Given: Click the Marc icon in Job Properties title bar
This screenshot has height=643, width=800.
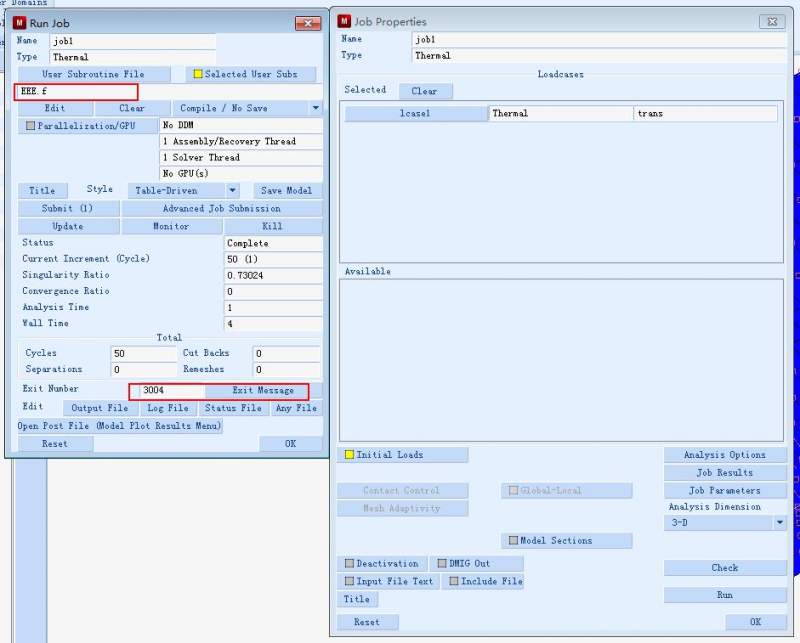Looking at the screenshot, I should (344, 21).
